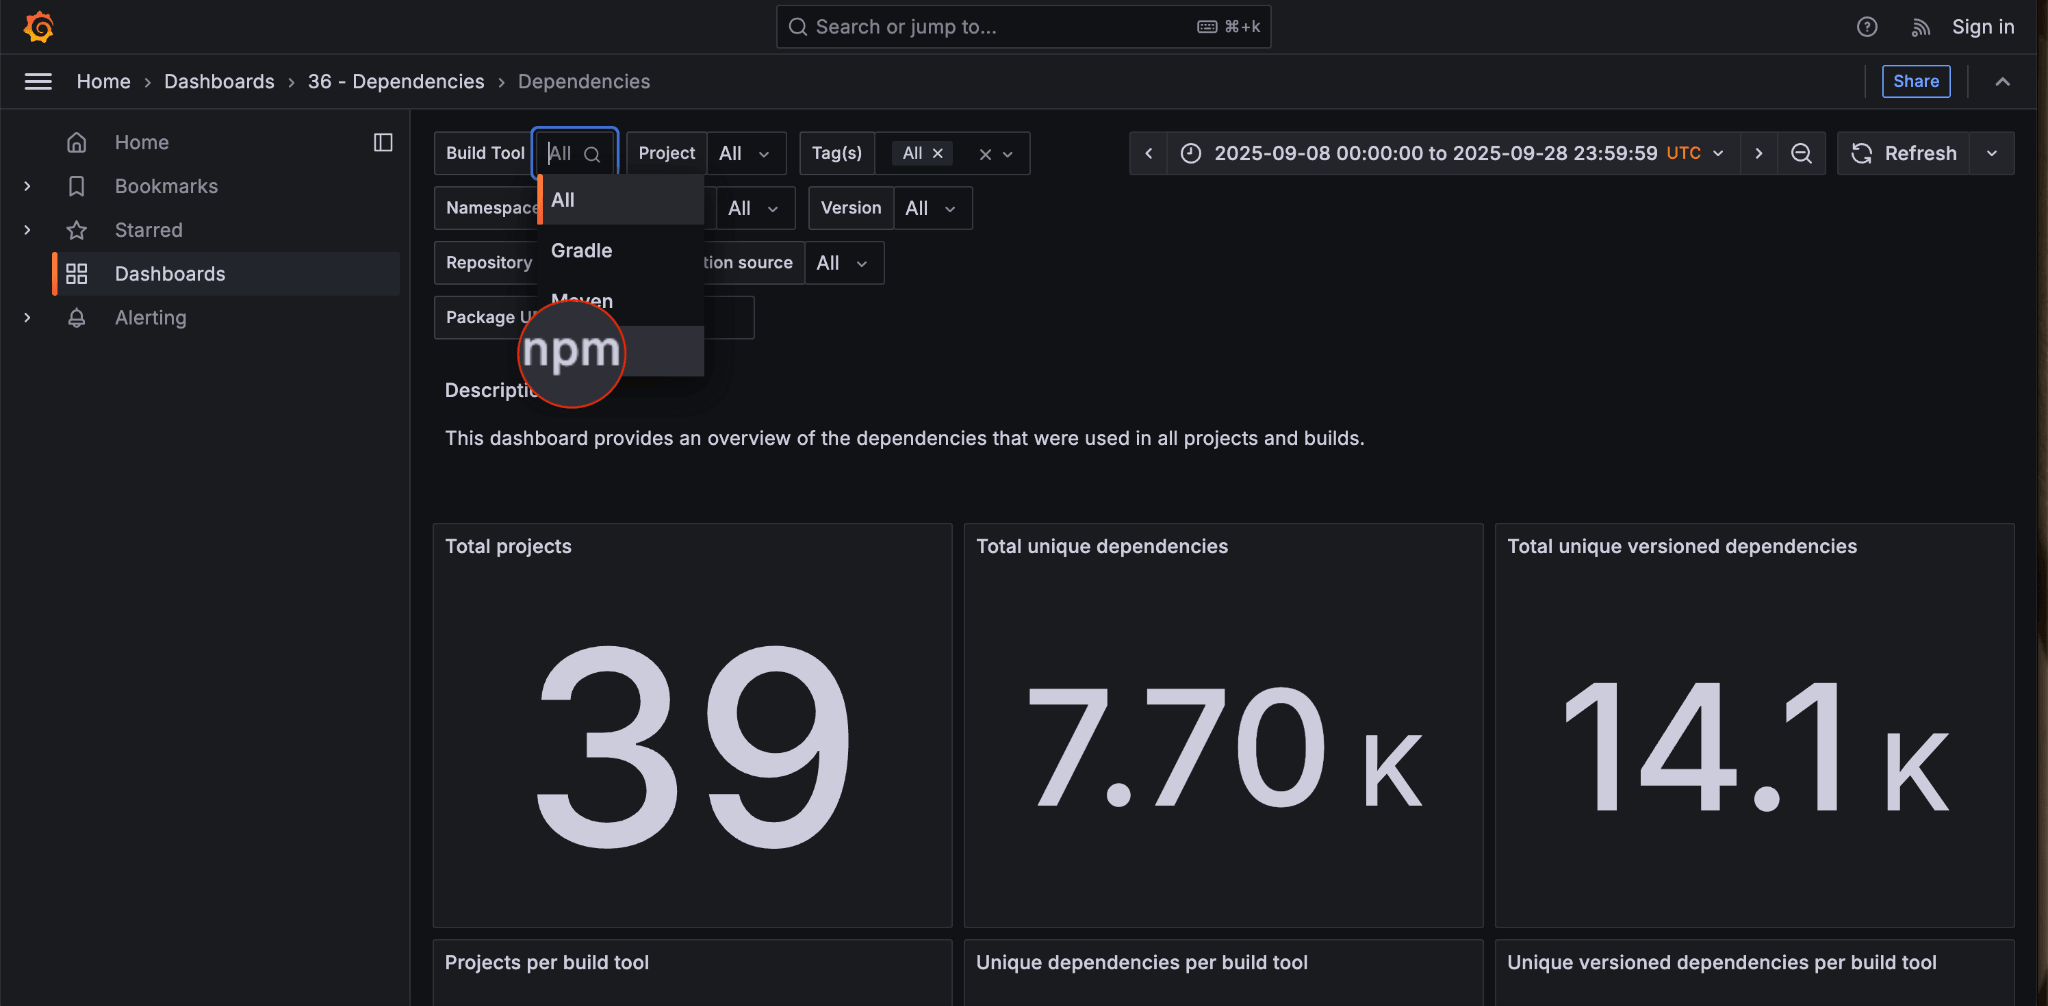The image size is (2048, 1006).
Task: Open the news feed RSS icon
Action: 1920,27
